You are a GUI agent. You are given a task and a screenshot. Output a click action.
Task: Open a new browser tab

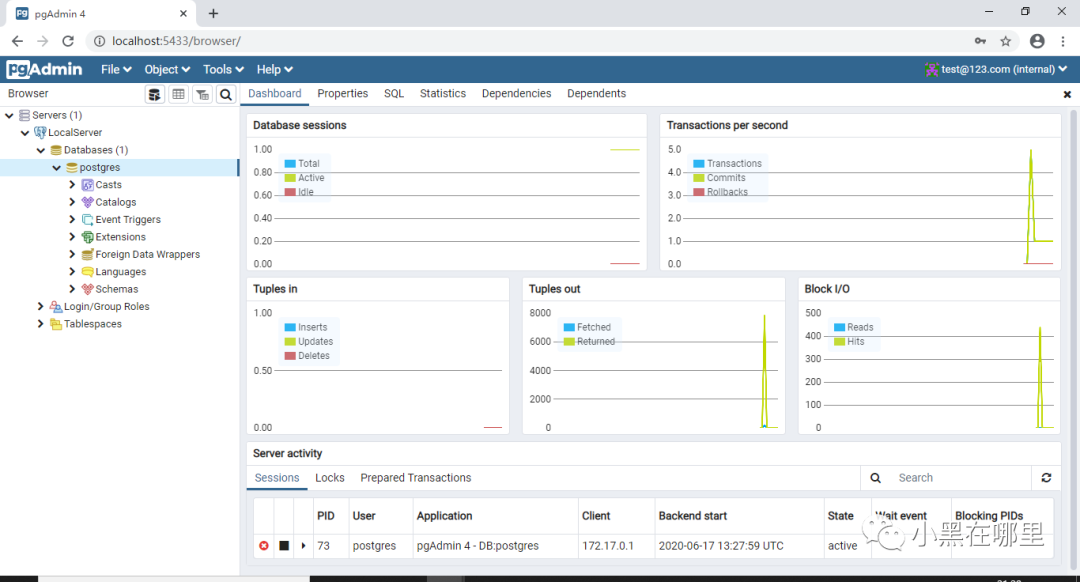(214, 13)
